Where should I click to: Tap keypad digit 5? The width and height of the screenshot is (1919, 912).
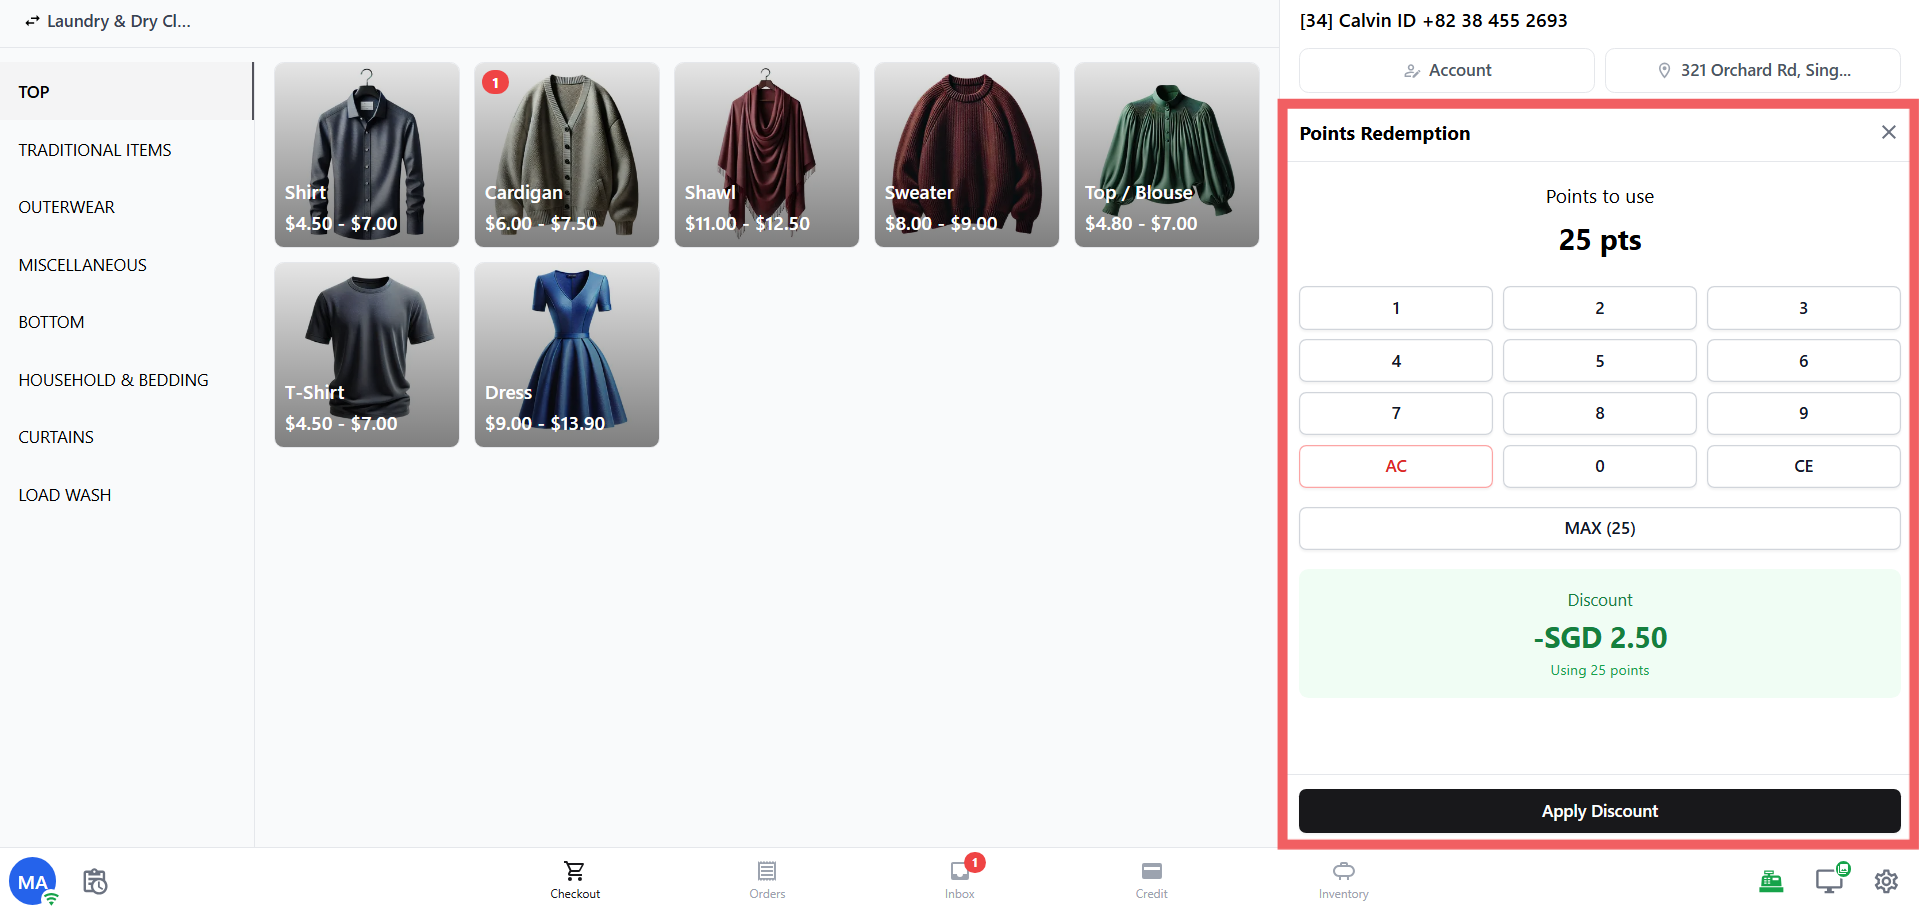(1600, 361)
